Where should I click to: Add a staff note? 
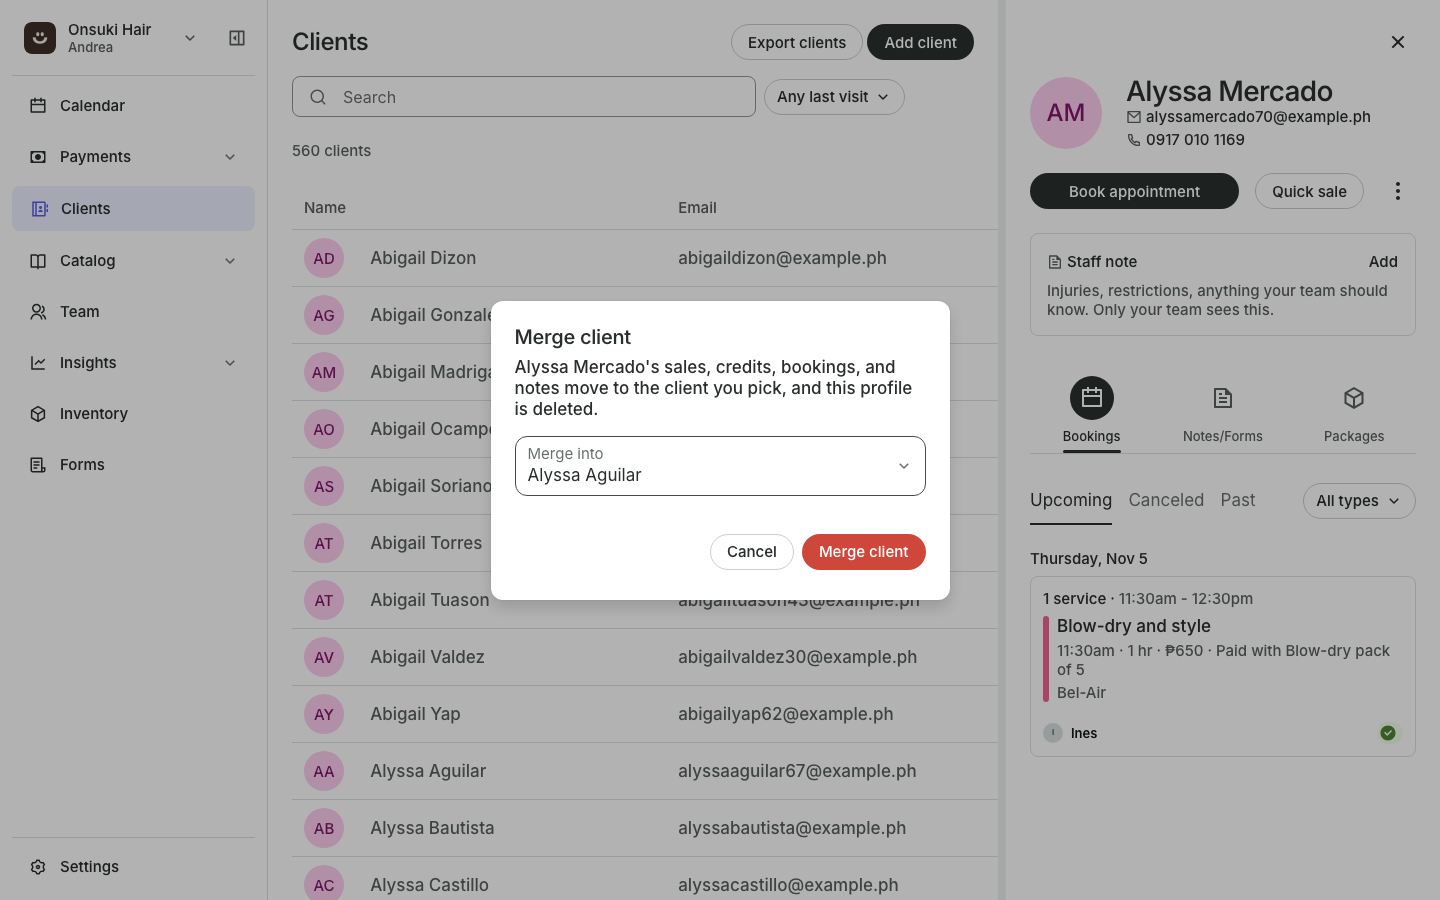pyautogui.click(x=1383, y=262)
